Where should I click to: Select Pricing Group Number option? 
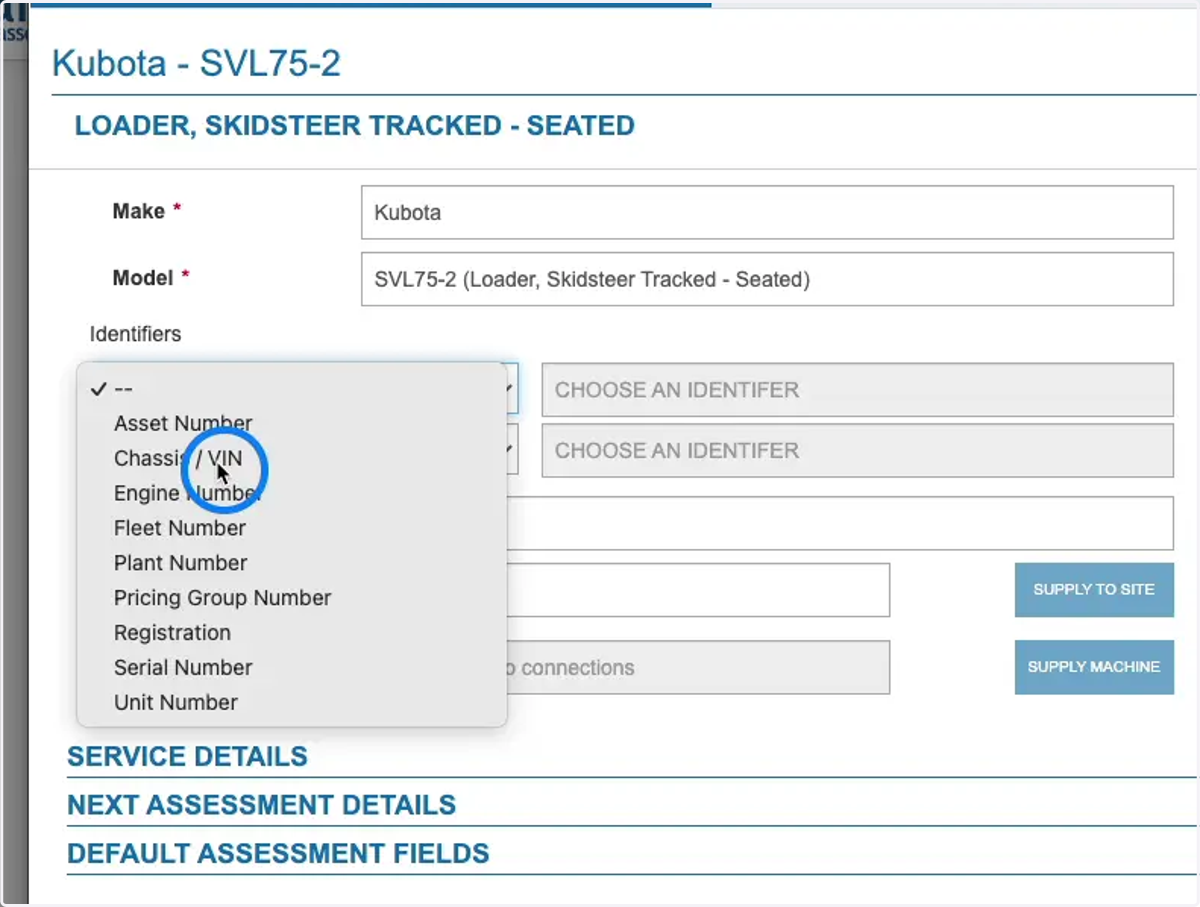291,598
